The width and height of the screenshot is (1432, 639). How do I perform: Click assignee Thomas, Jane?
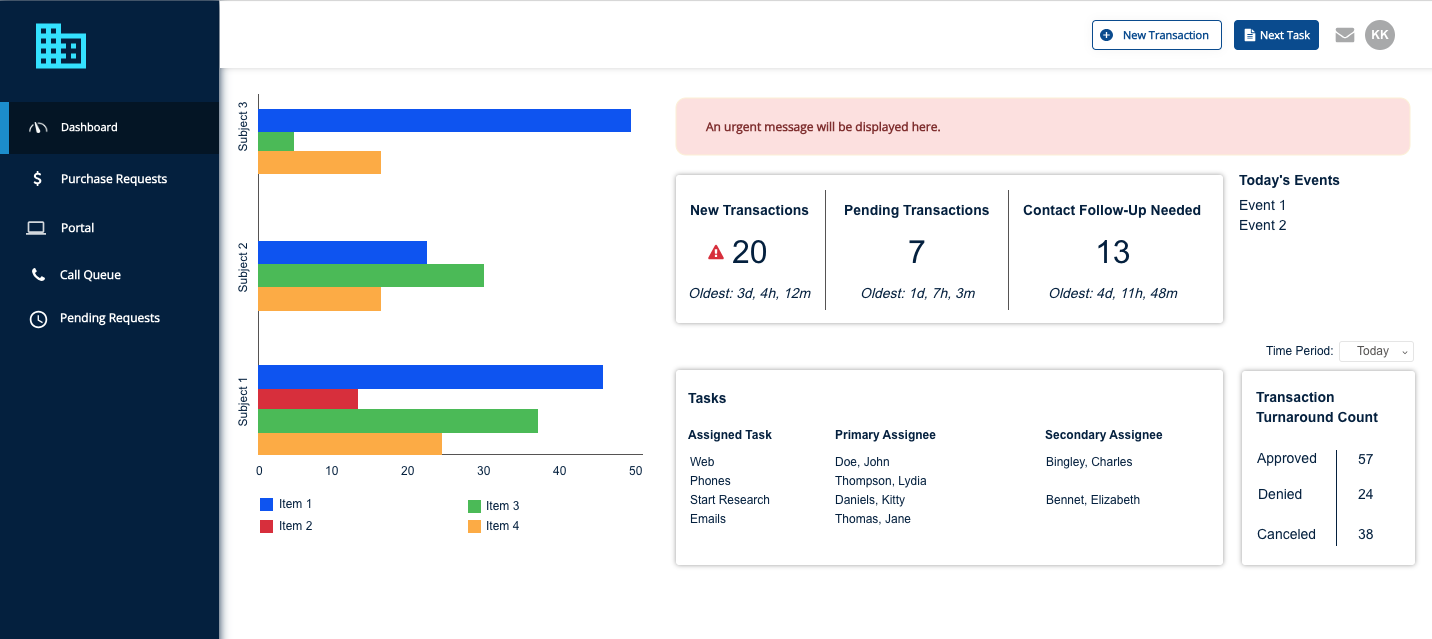[x=873, y=519]
